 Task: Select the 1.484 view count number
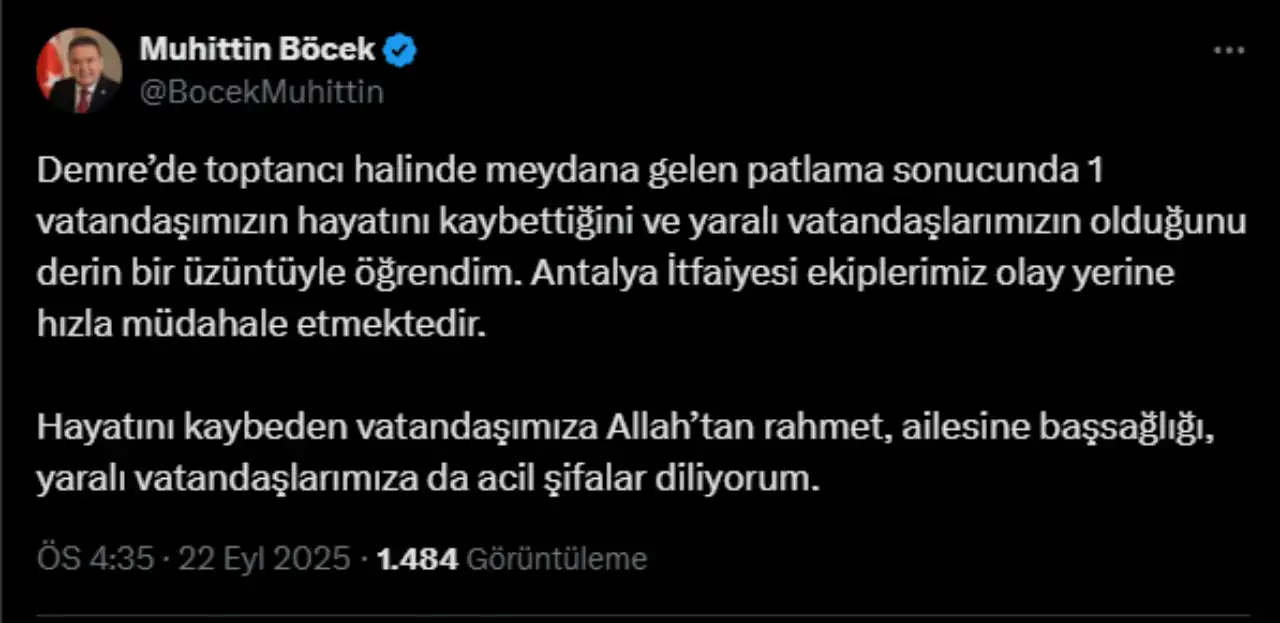click(x=417, y=558)
